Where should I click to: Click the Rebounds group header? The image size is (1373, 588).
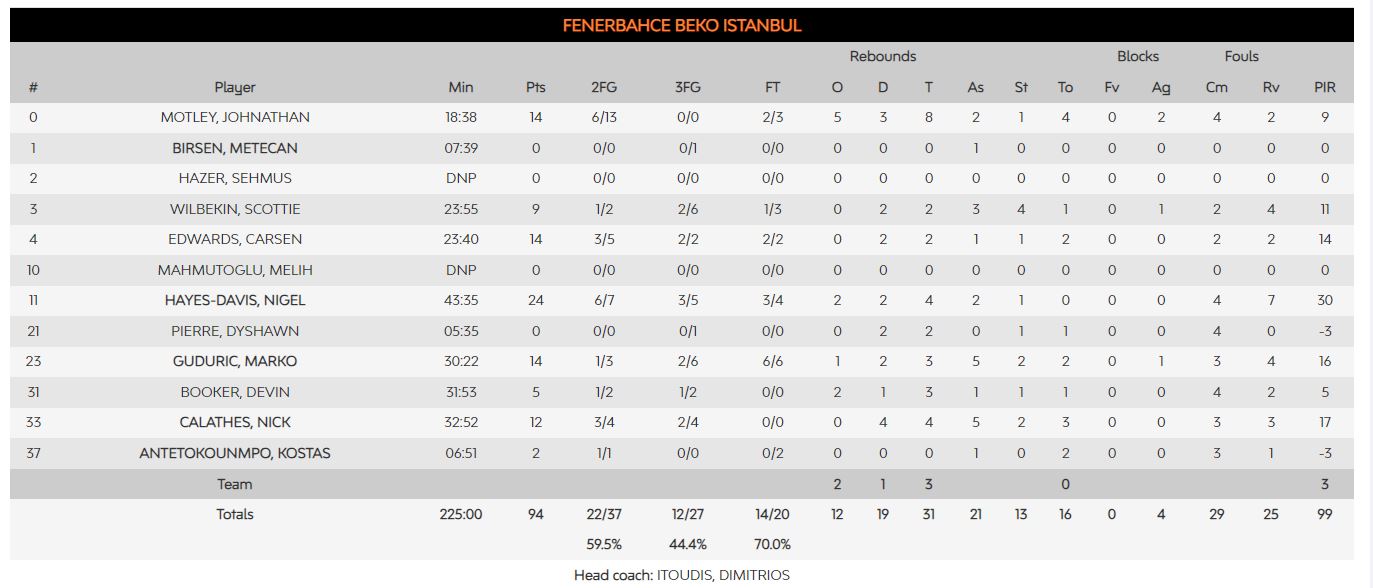[x=883, y=57]
